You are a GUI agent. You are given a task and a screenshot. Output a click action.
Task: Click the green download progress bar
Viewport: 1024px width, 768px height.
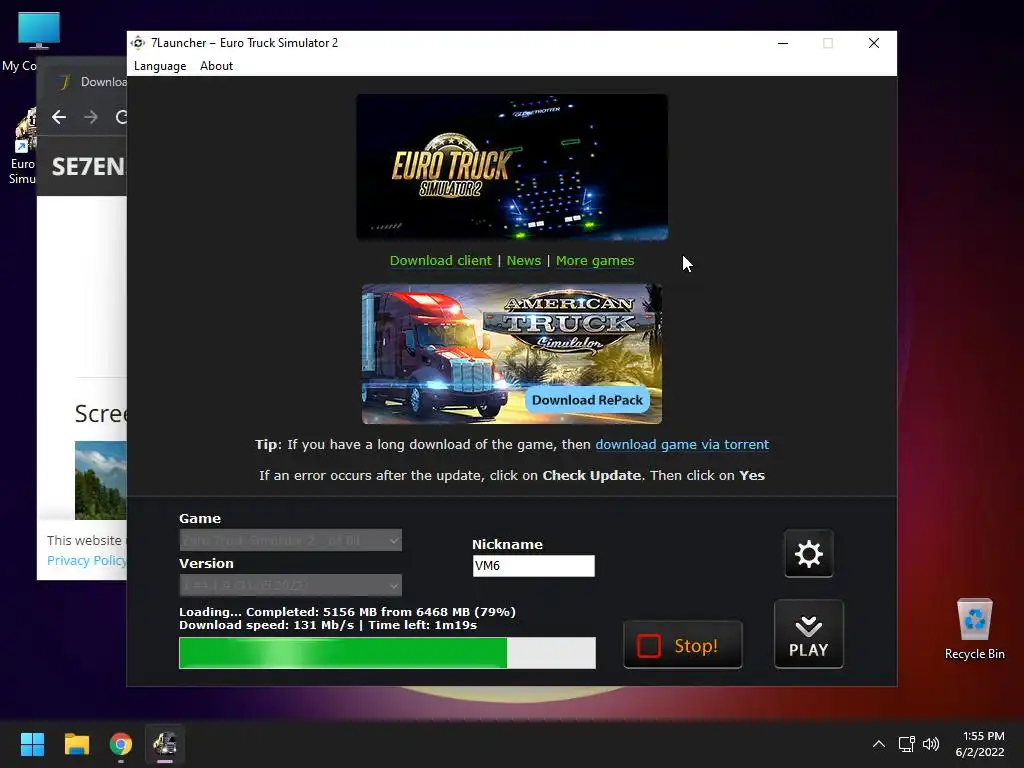click(387, 652)
